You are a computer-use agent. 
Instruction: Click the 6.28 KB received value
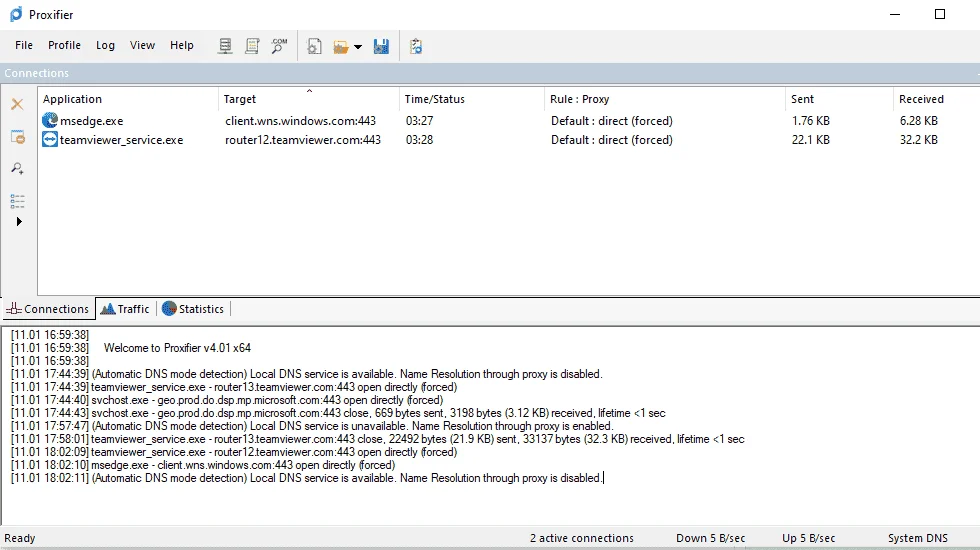919,121
